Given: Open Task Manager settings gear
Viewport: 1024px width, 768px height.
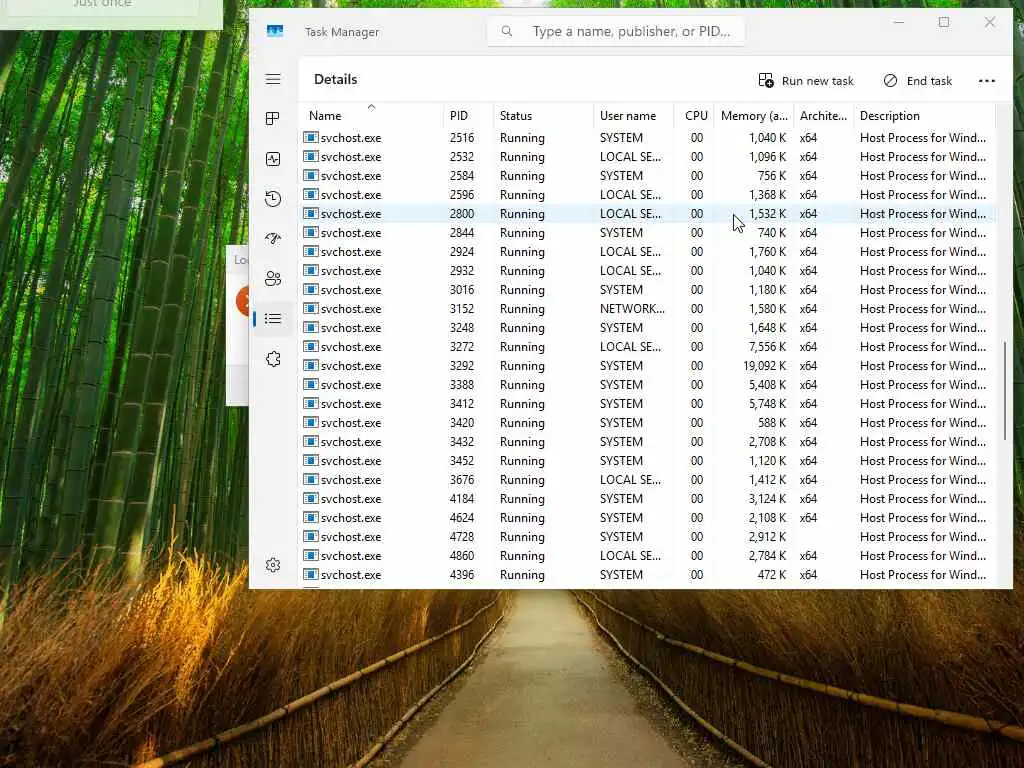Looking at the screenshot, I should click(273, 565).
